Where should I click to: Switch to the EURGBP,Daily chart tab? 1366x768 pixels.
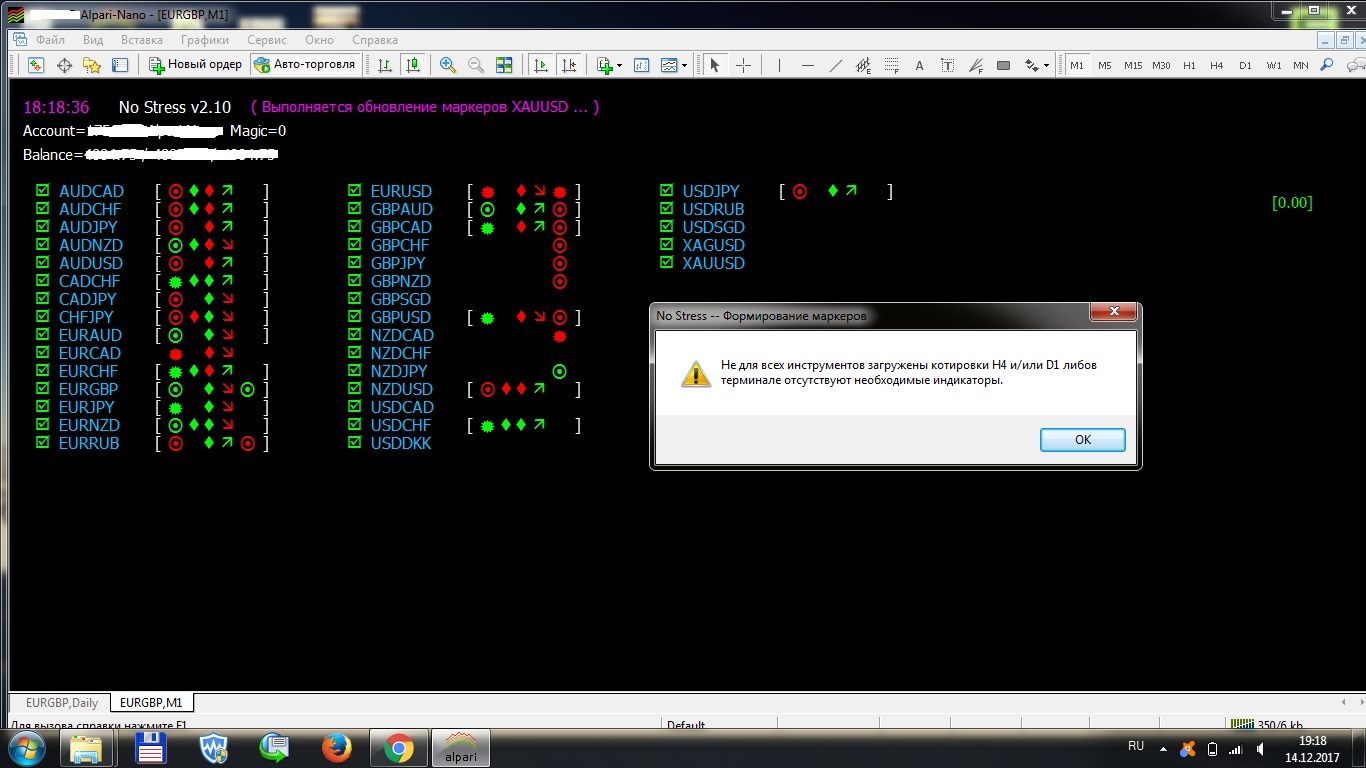[62, 703]
